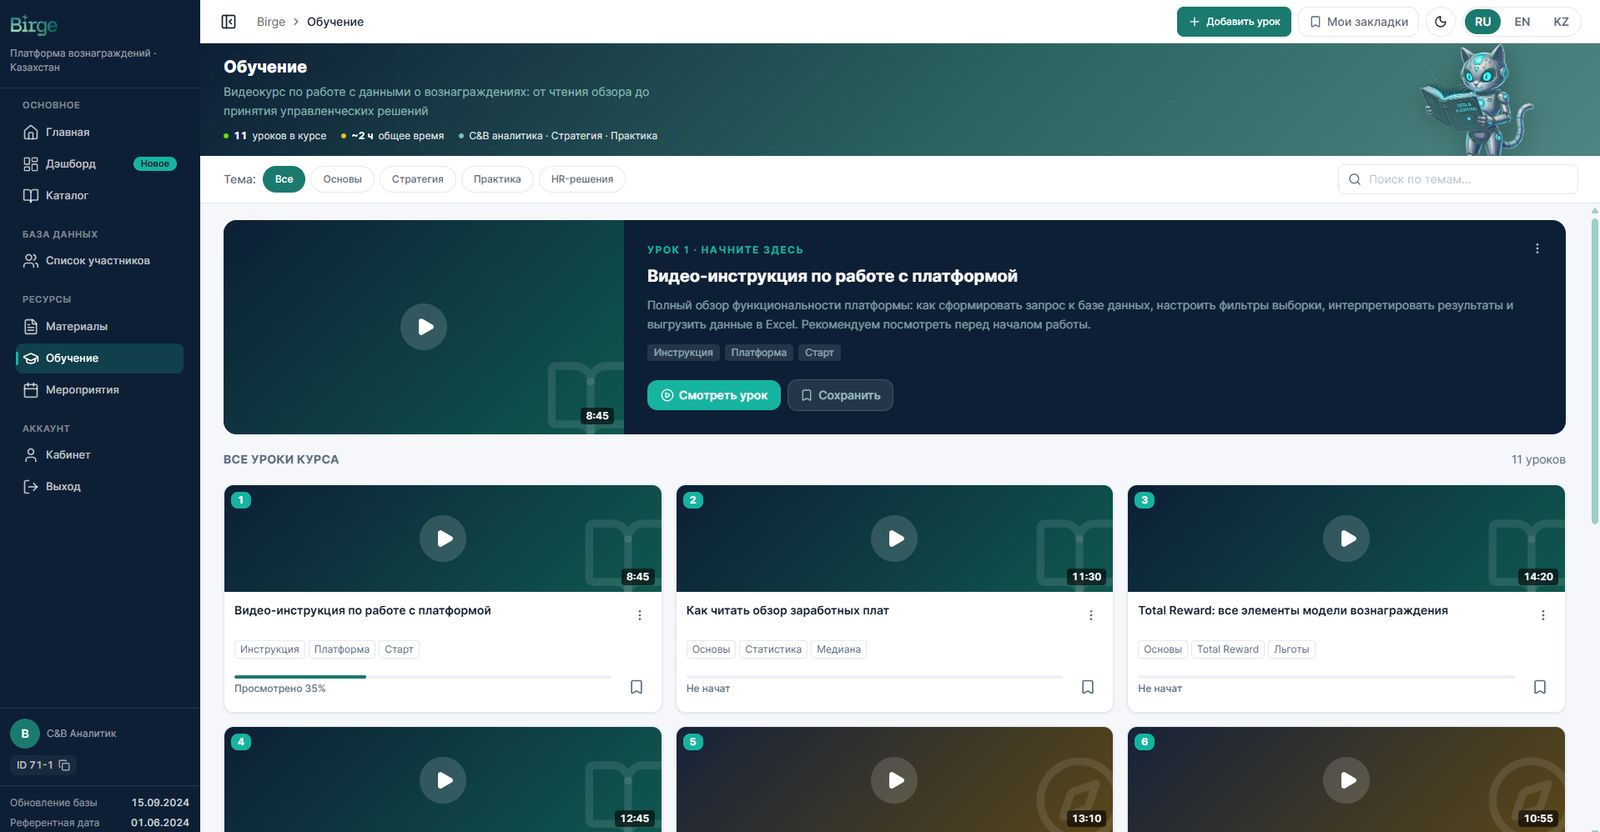
Task: Play lesson 1 video thumbnail
Action: pos(443,538)
